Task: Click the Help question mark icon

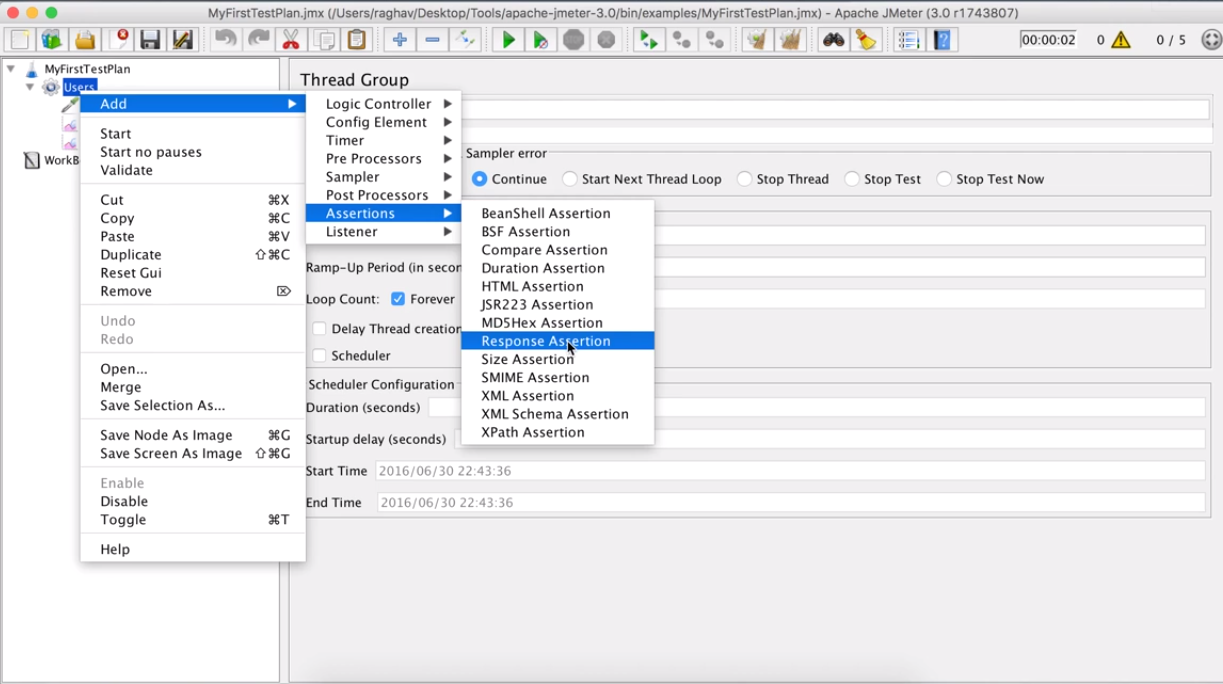Action: 942,40
